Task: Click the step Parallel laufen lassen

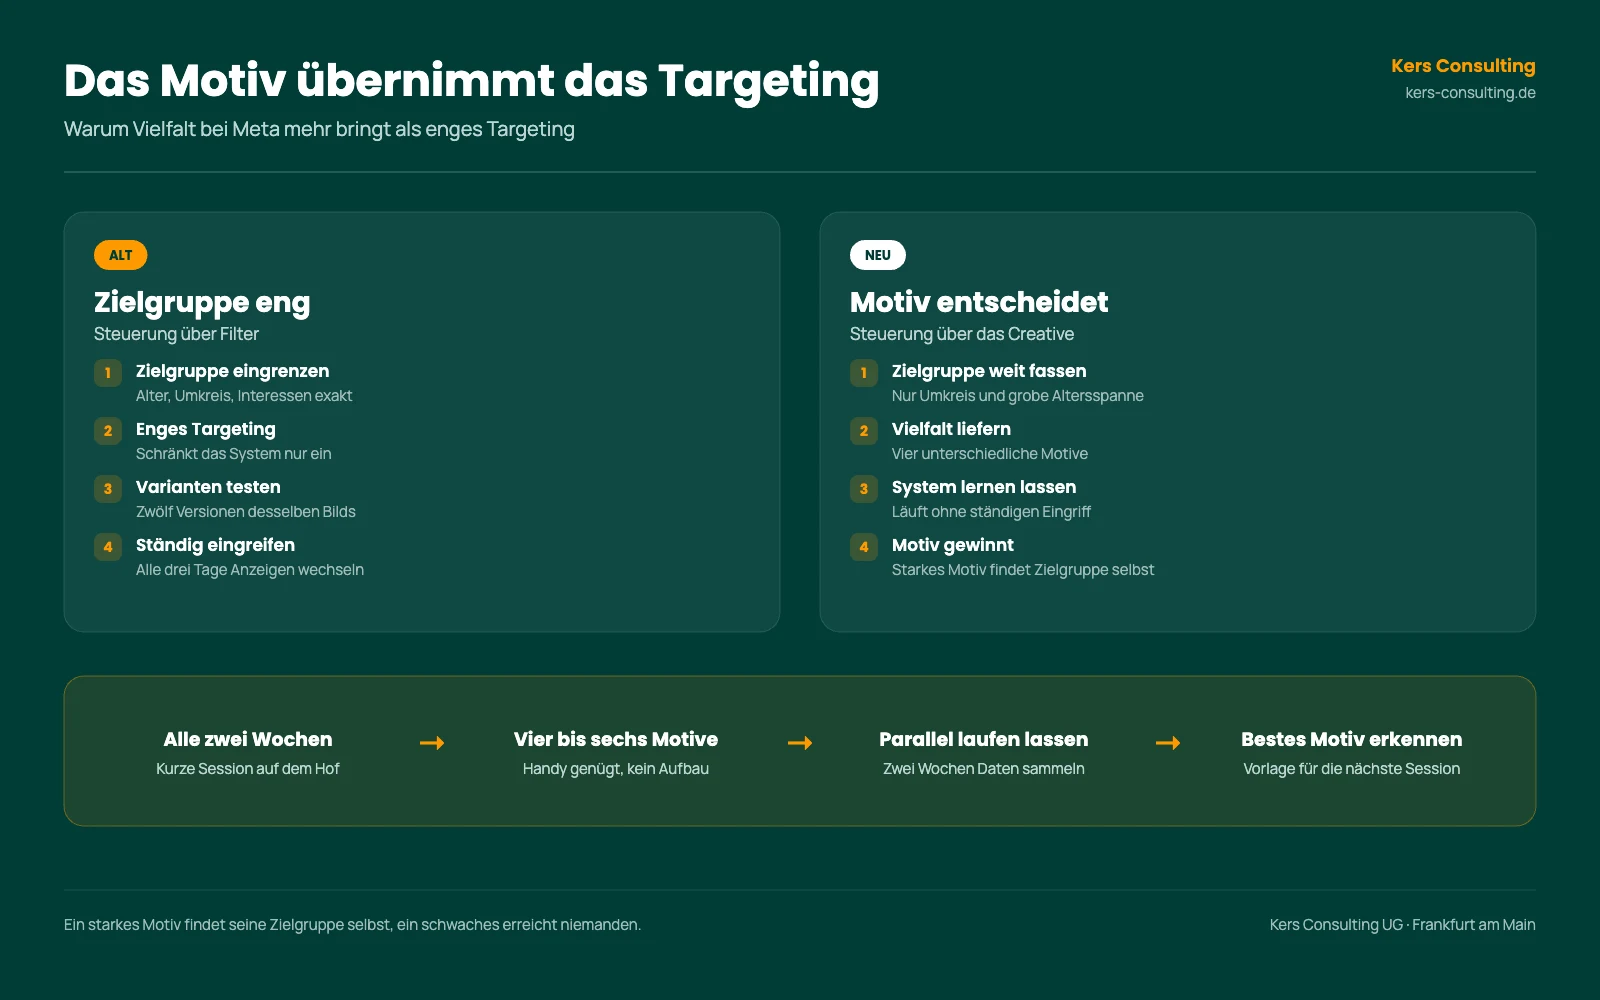Action: pos(984,739)
